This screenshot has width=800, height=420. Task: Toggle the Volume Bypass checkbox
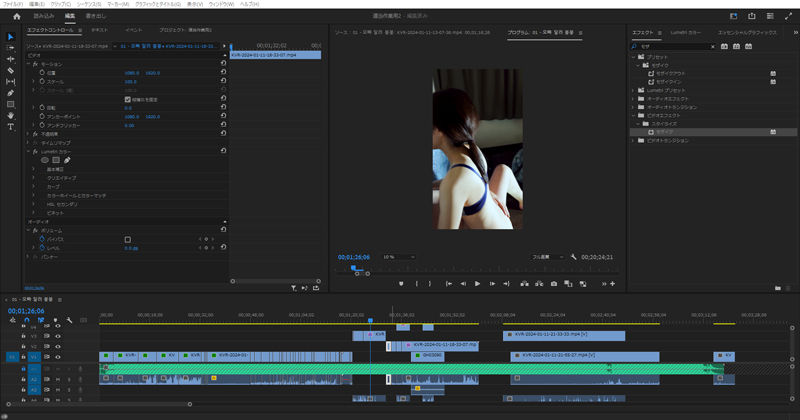pyautogui.click(x=128, y=240)
